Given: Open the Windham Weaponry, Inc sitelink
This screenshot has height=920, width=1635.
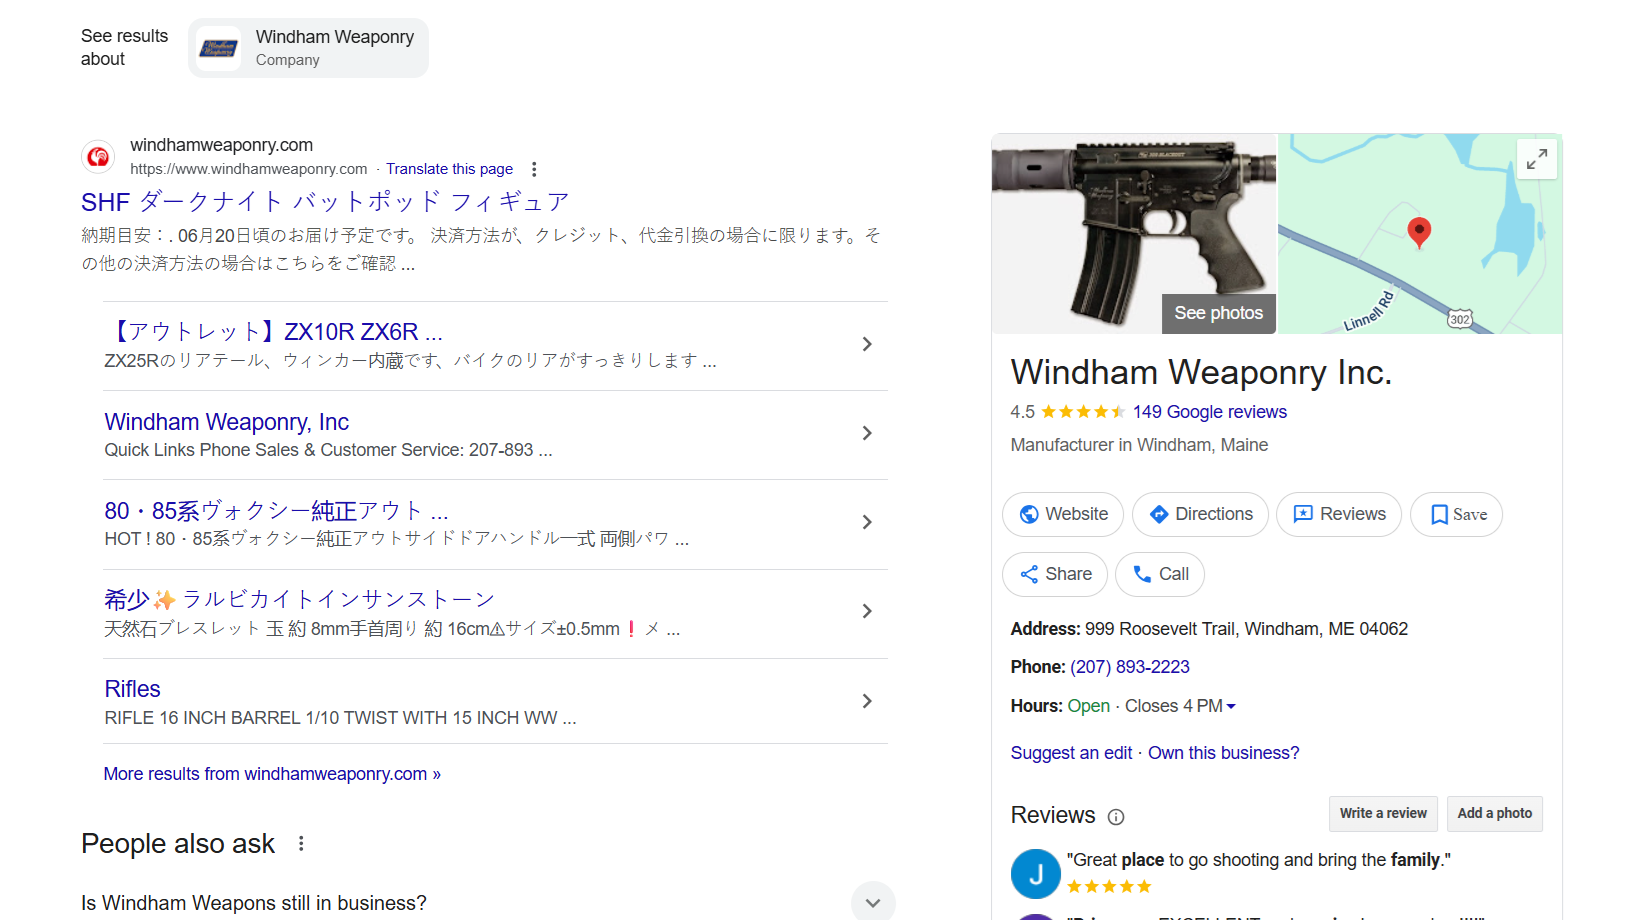Looking at the screenshot, I should (x=226, y=422).
